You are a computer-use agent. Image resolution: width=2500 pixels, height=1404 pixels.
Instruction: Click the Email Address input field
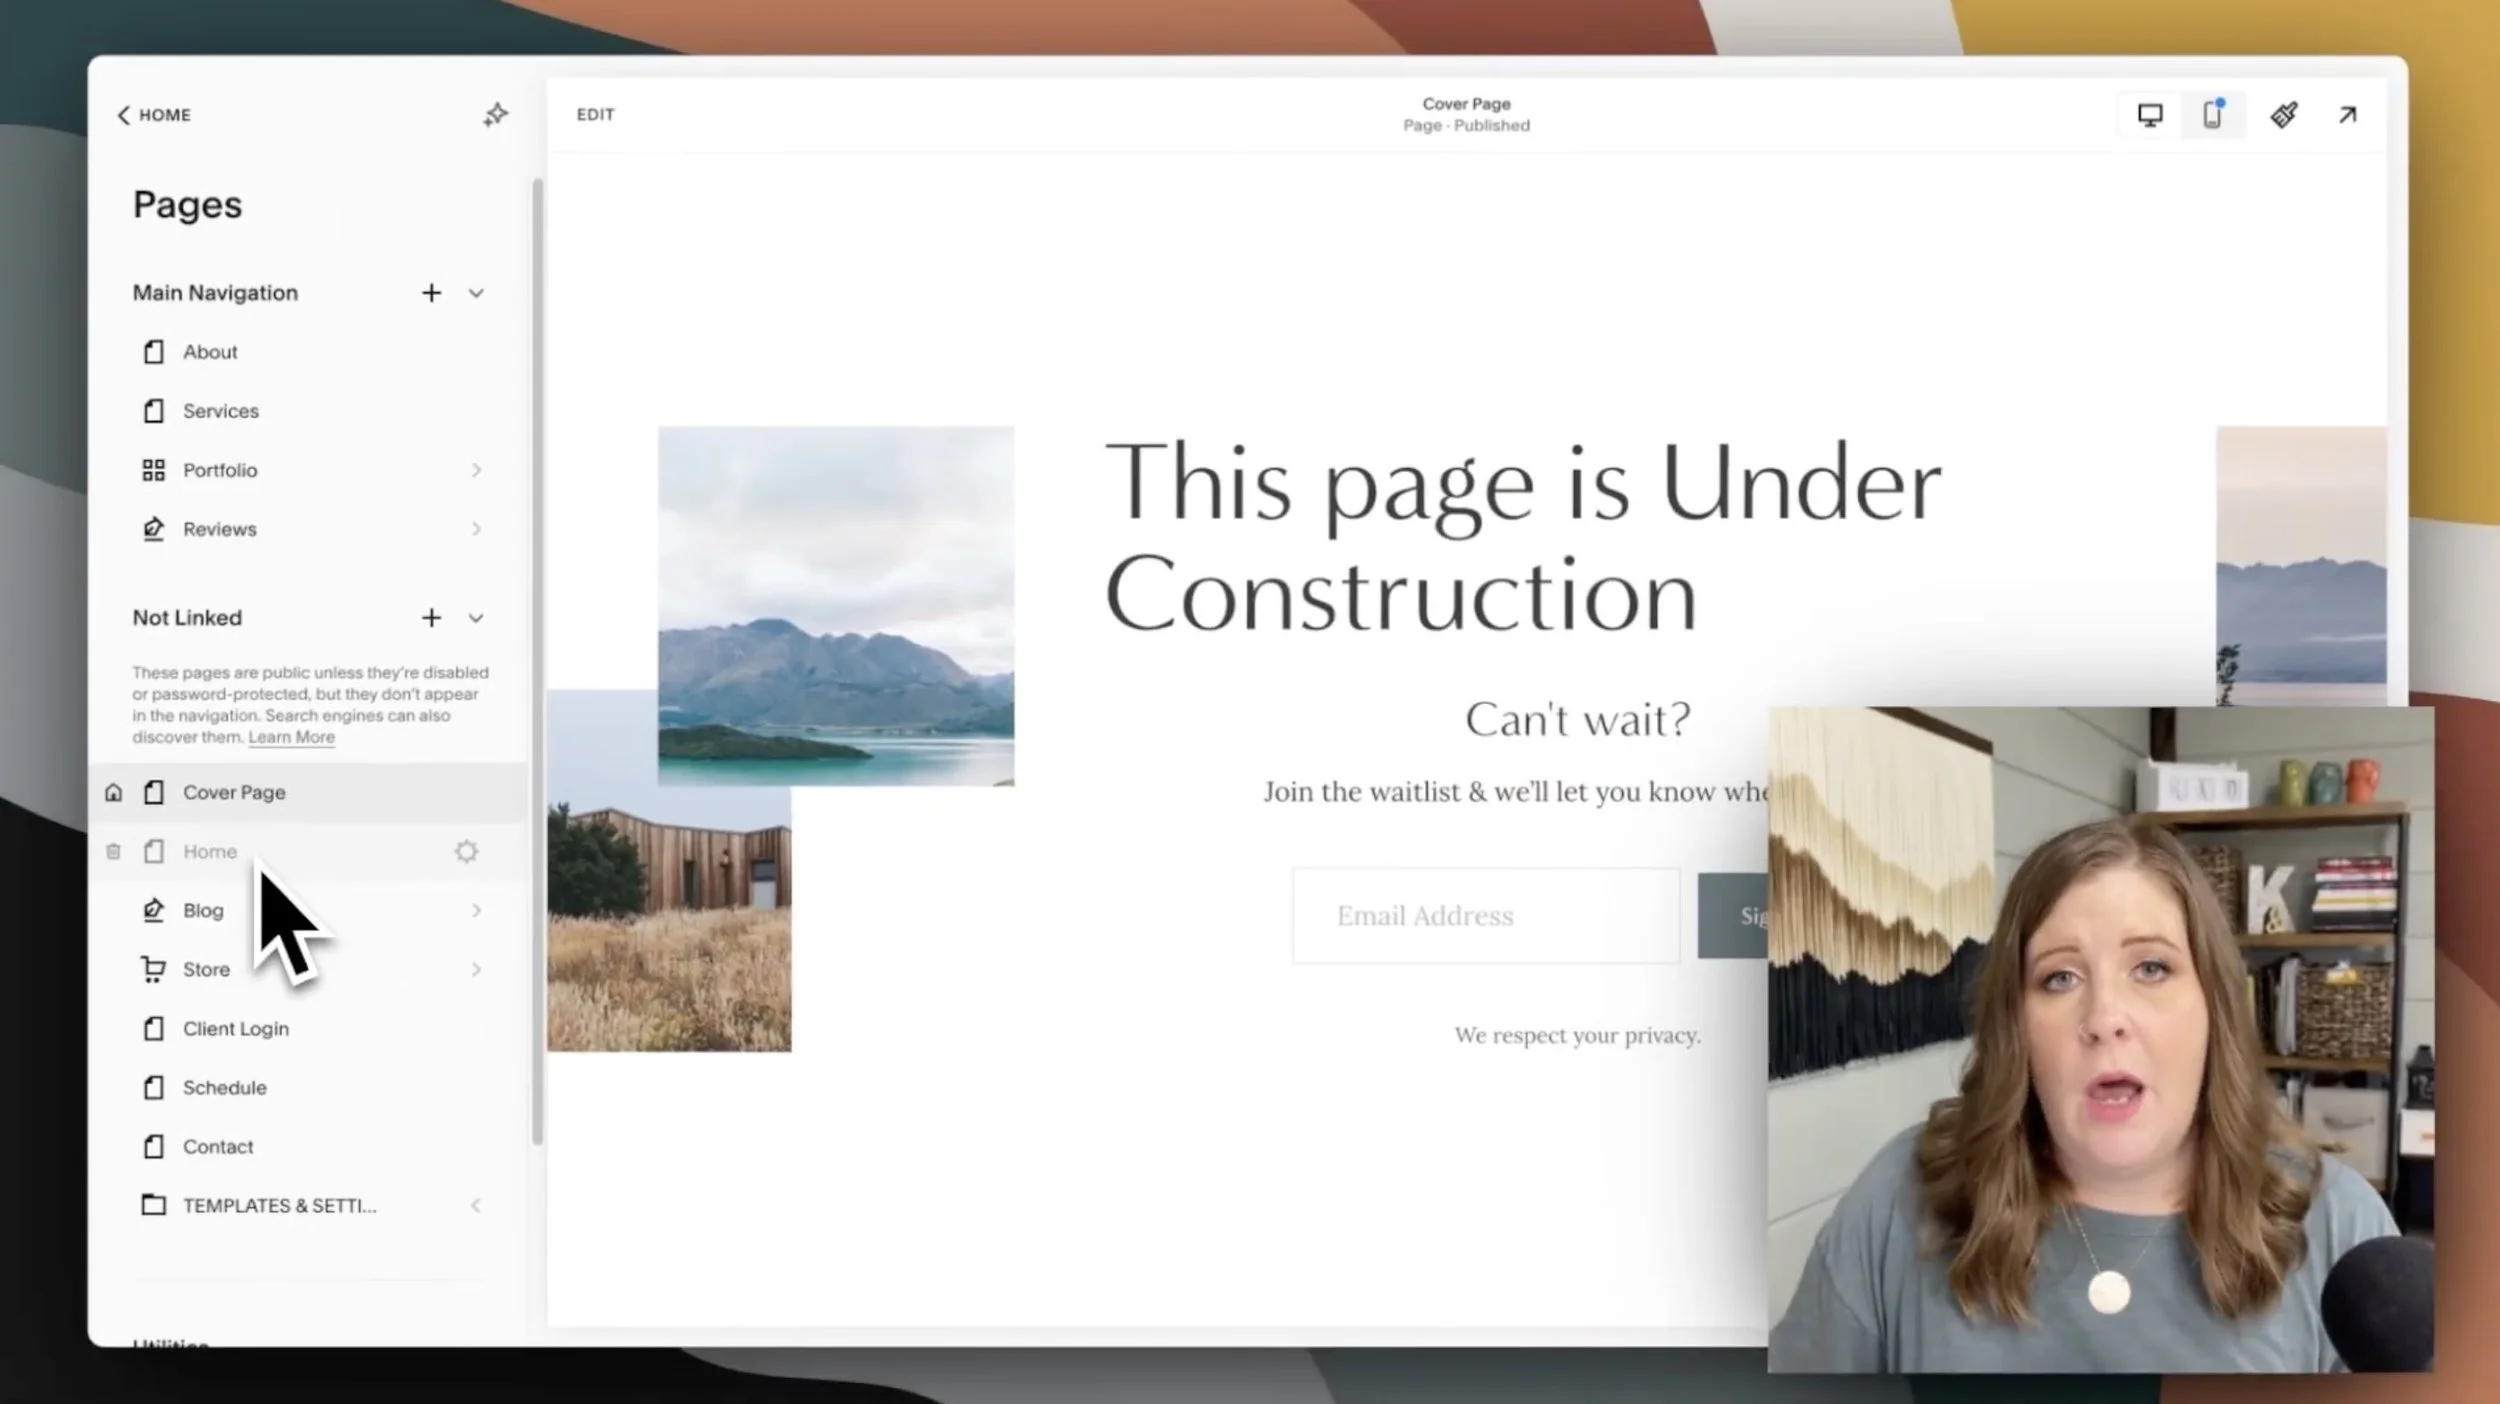1485,915
